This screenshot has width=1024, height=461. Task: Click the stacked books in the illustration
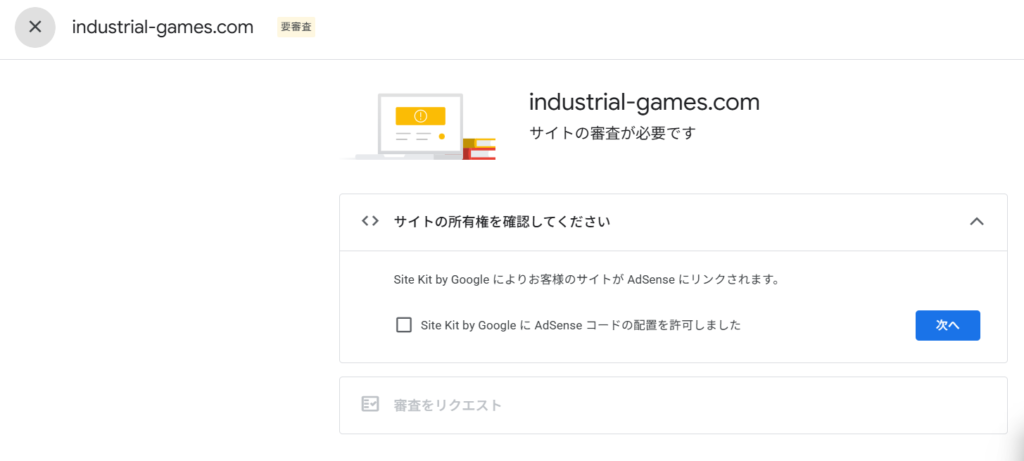[x=480, y=149]
